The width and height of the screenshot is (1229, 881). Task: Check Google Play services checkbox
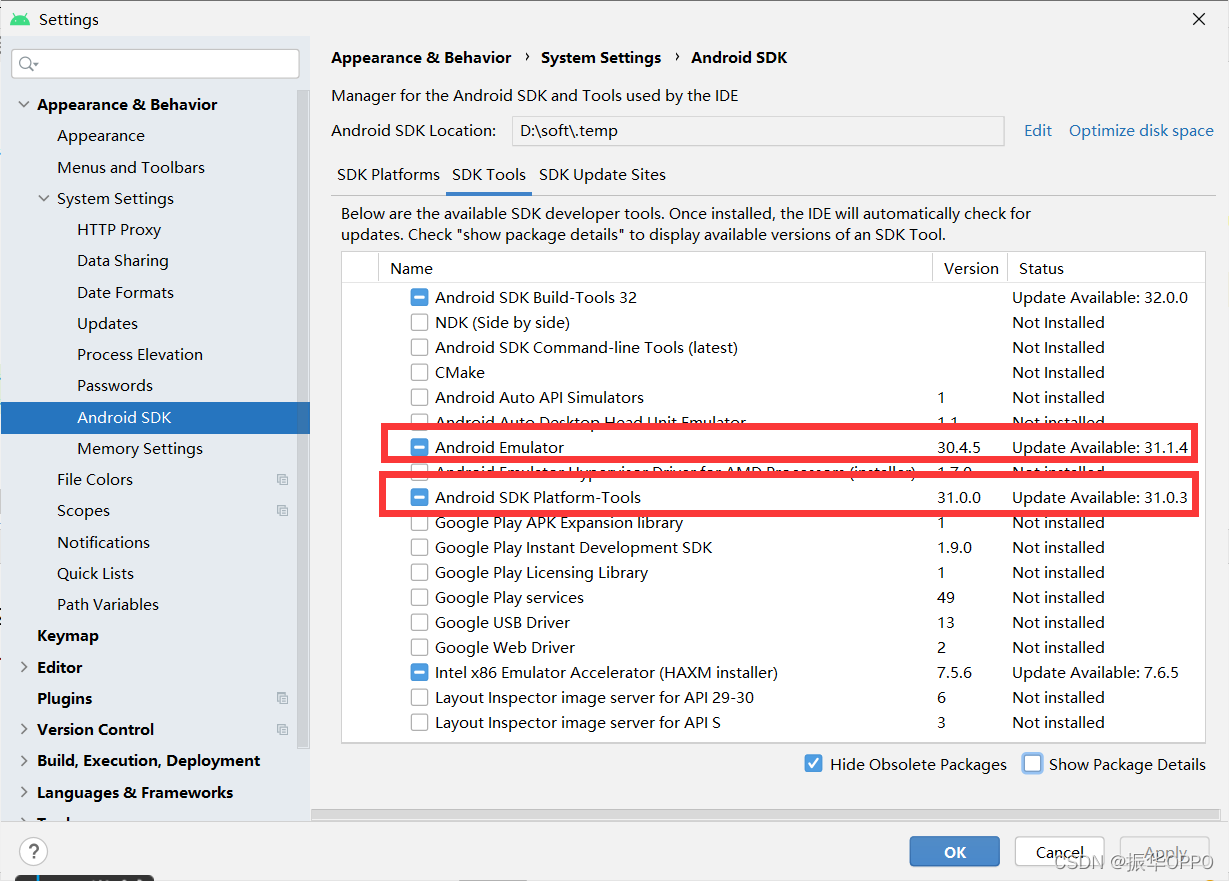(419, 597)
